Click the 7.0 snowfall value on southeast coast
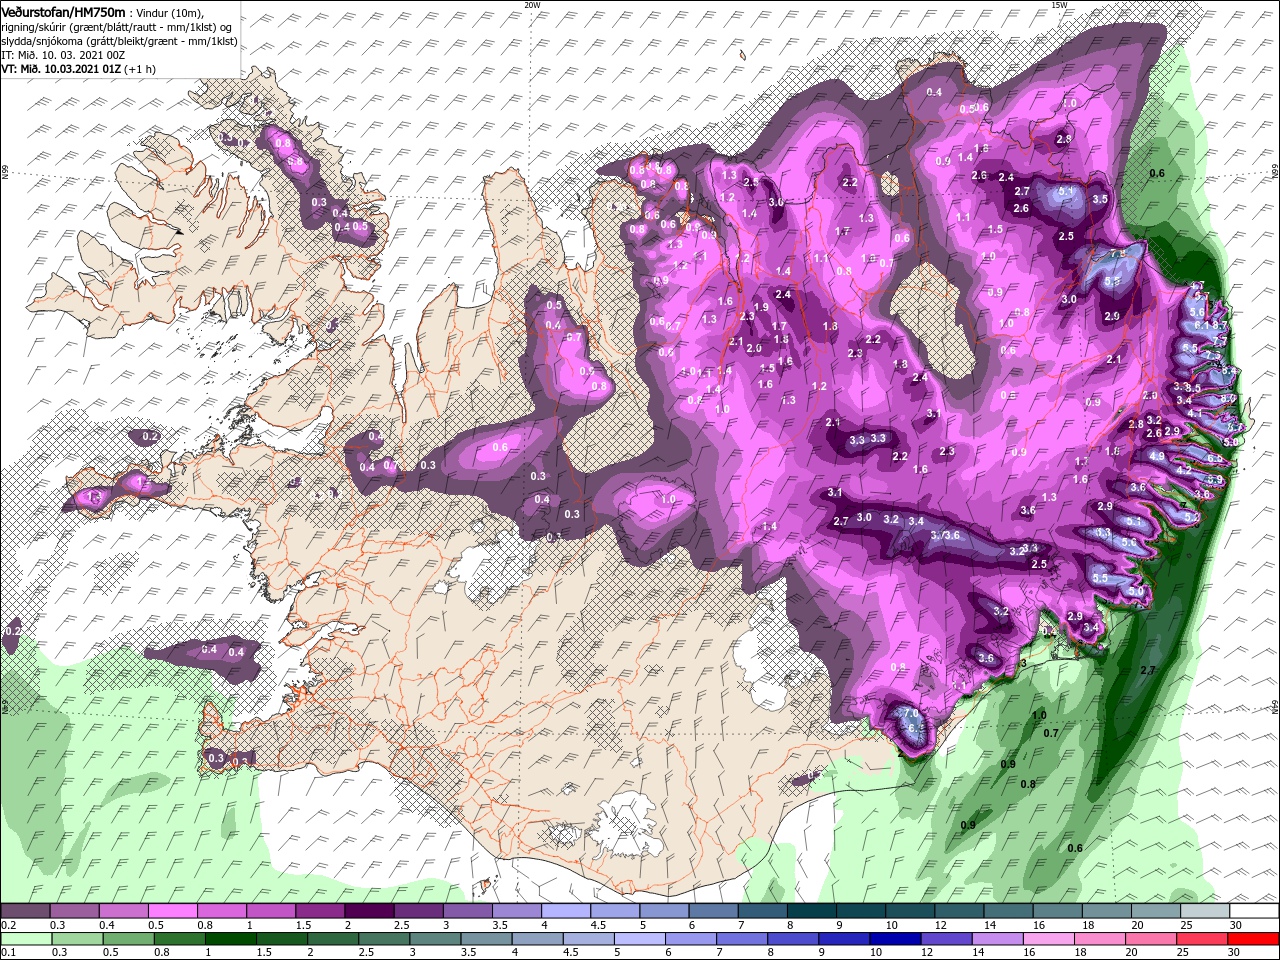This screenshot has width=1280, height=960. tap(910, 713)
